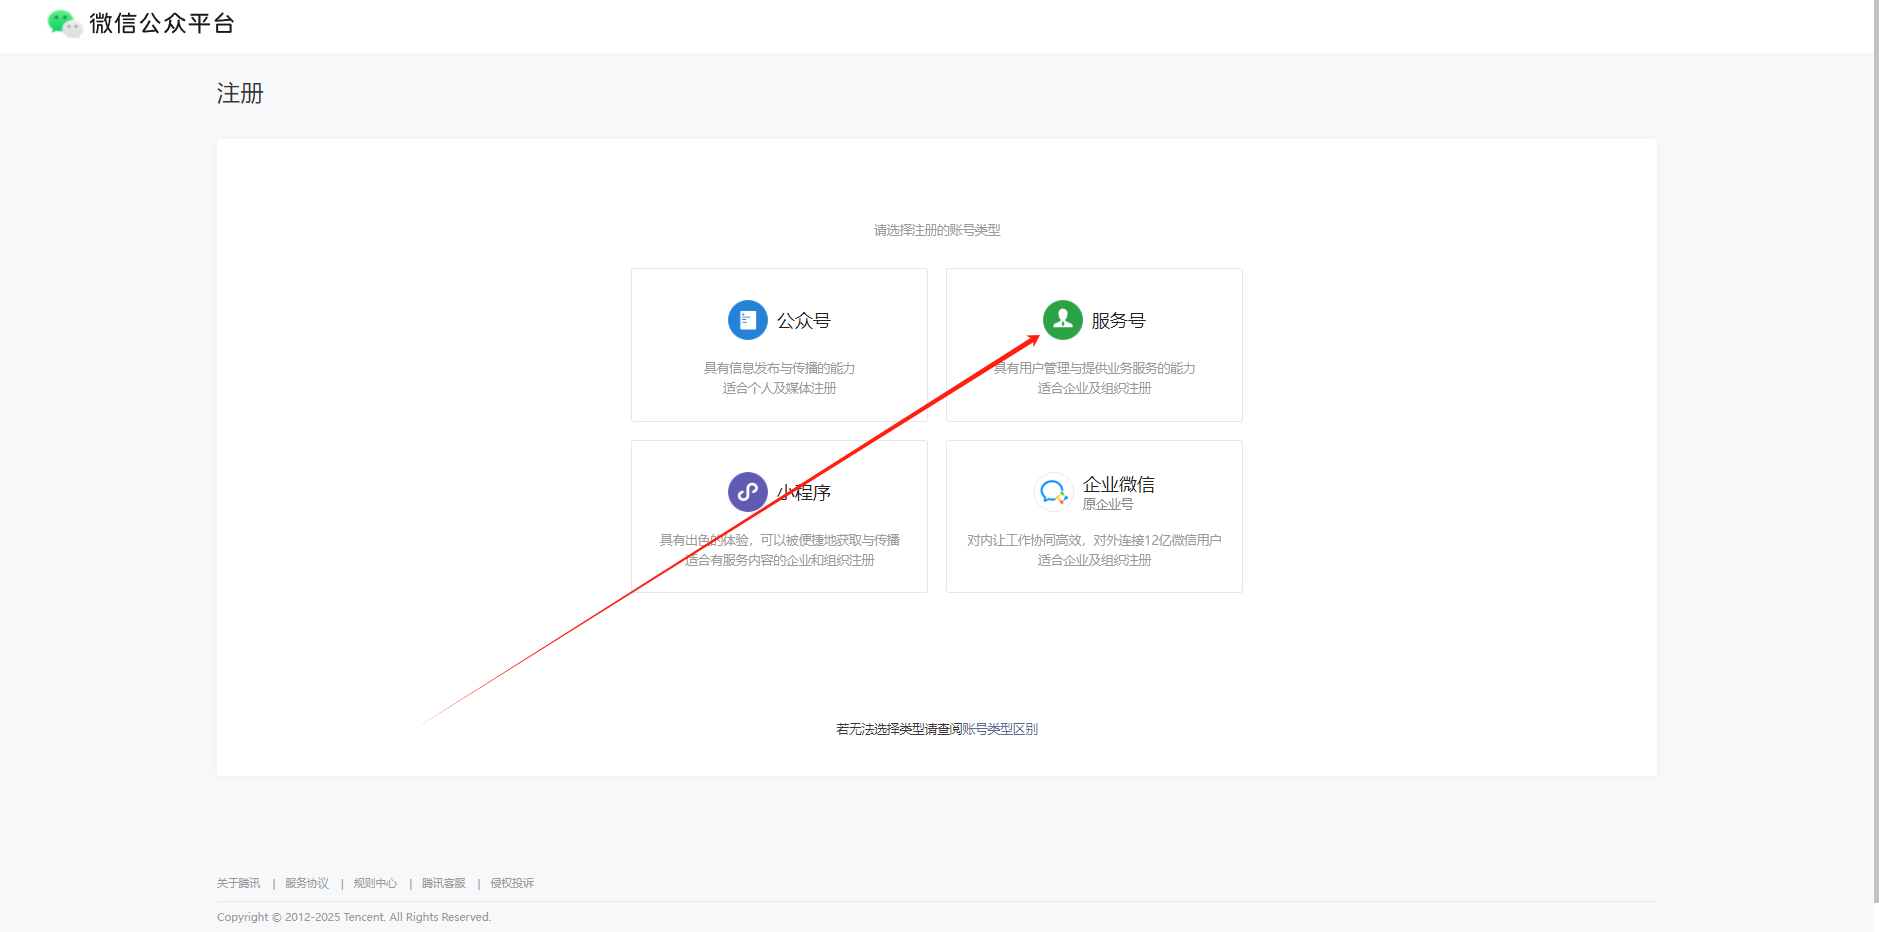Pick the 小程序 account type title
The image size is (1879, 932).
point(806,493)
